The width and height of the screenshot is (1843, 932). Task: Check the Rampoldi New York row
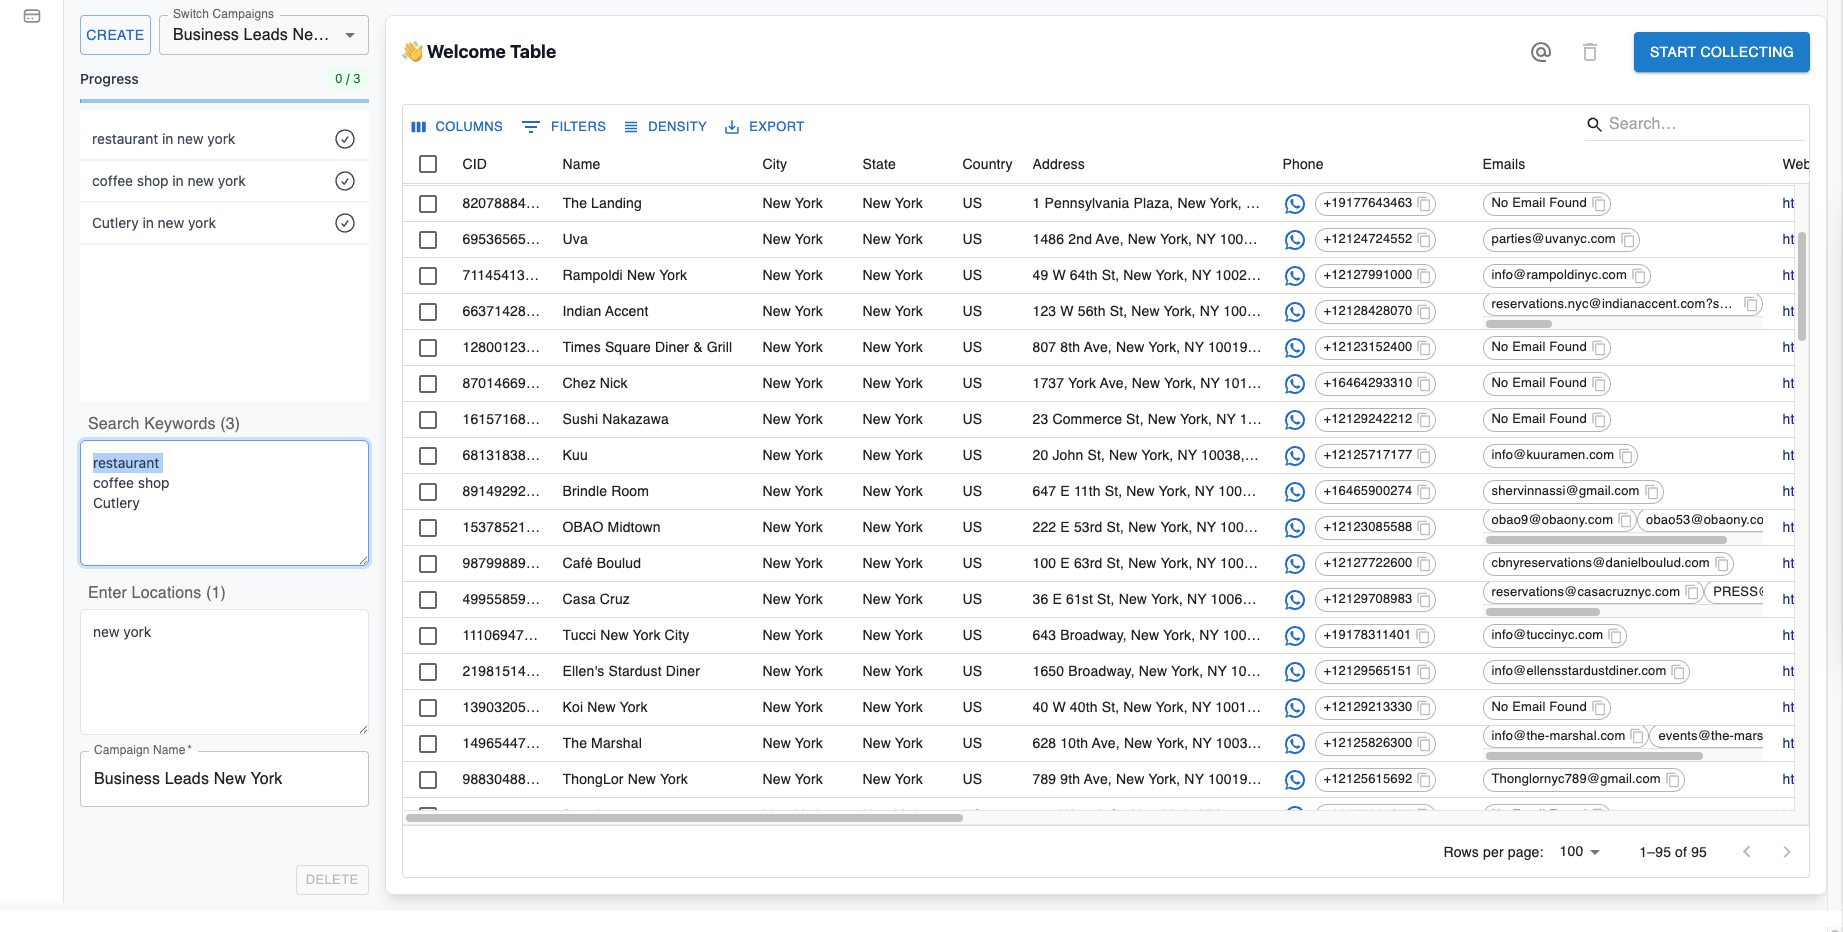tap(428, 276)
